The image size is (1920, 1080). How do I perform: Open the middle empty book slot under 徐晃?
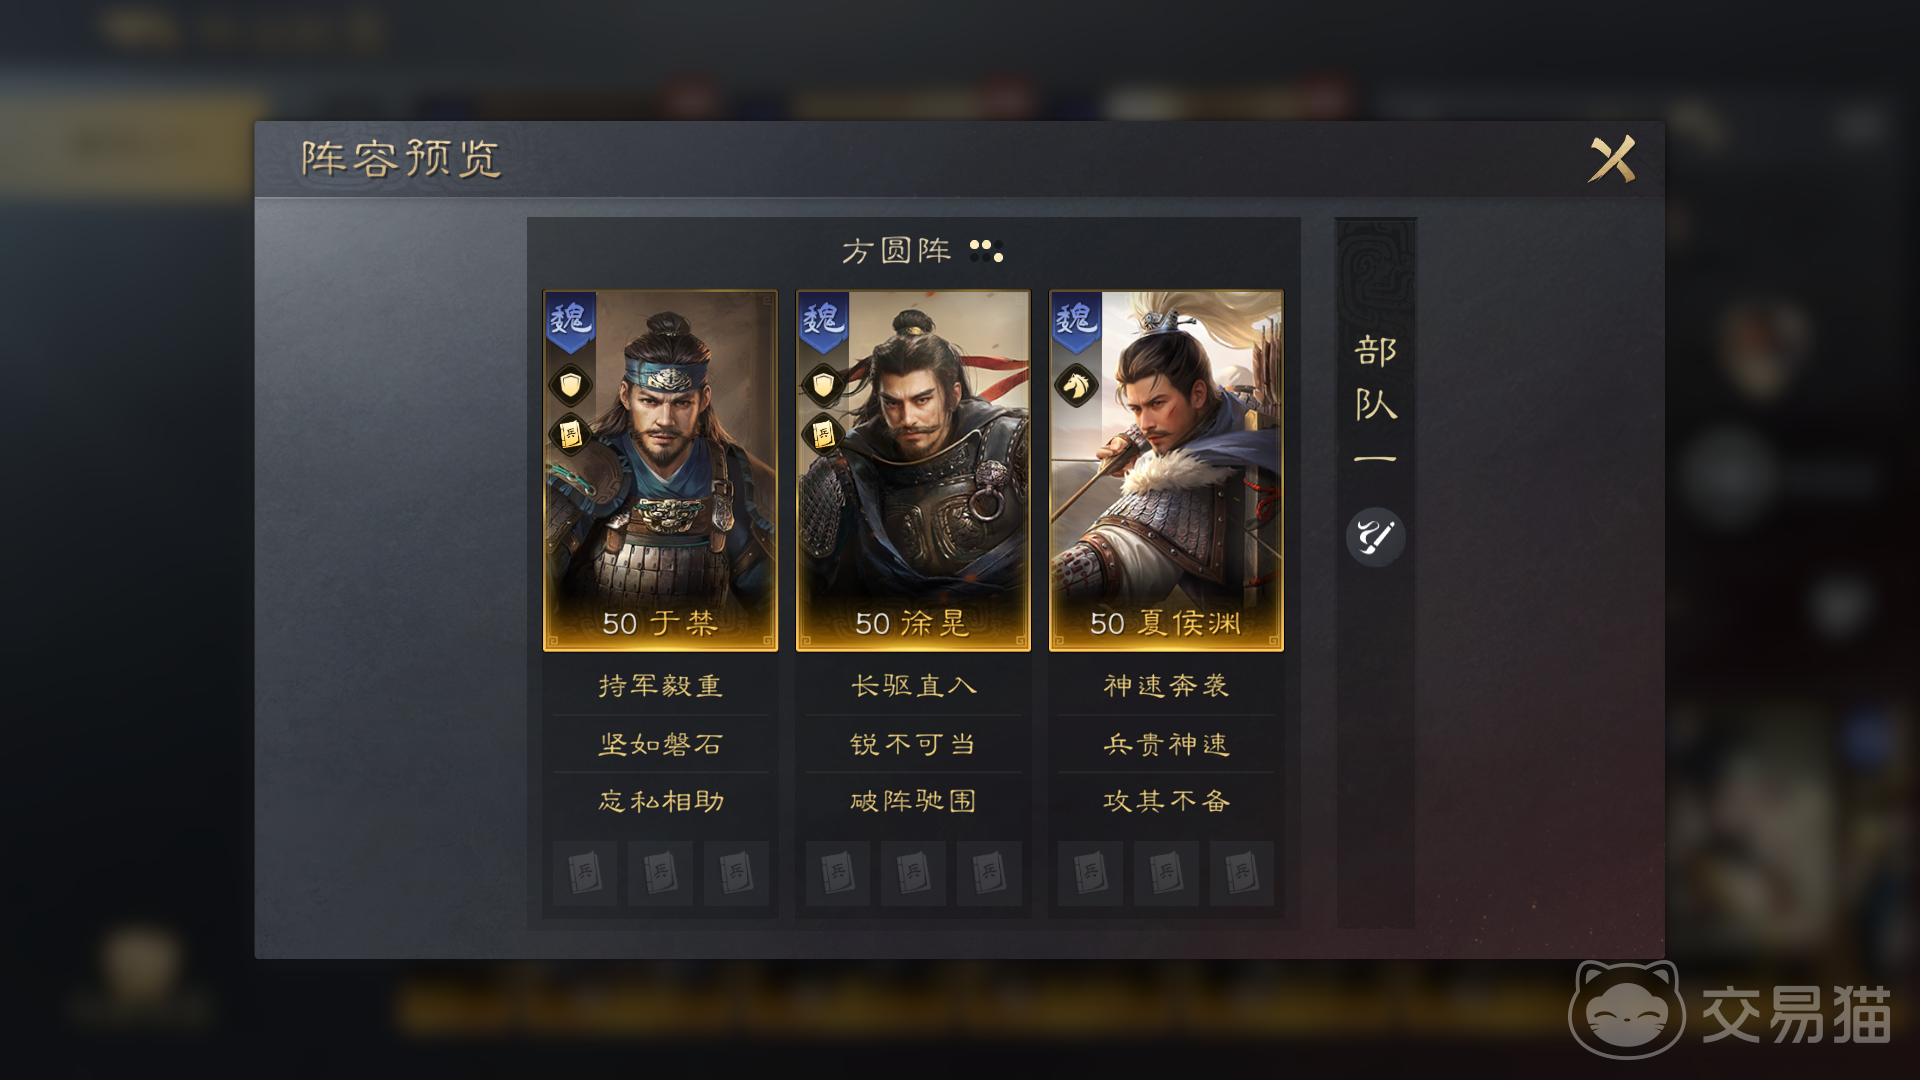click(x=913, y=873)
